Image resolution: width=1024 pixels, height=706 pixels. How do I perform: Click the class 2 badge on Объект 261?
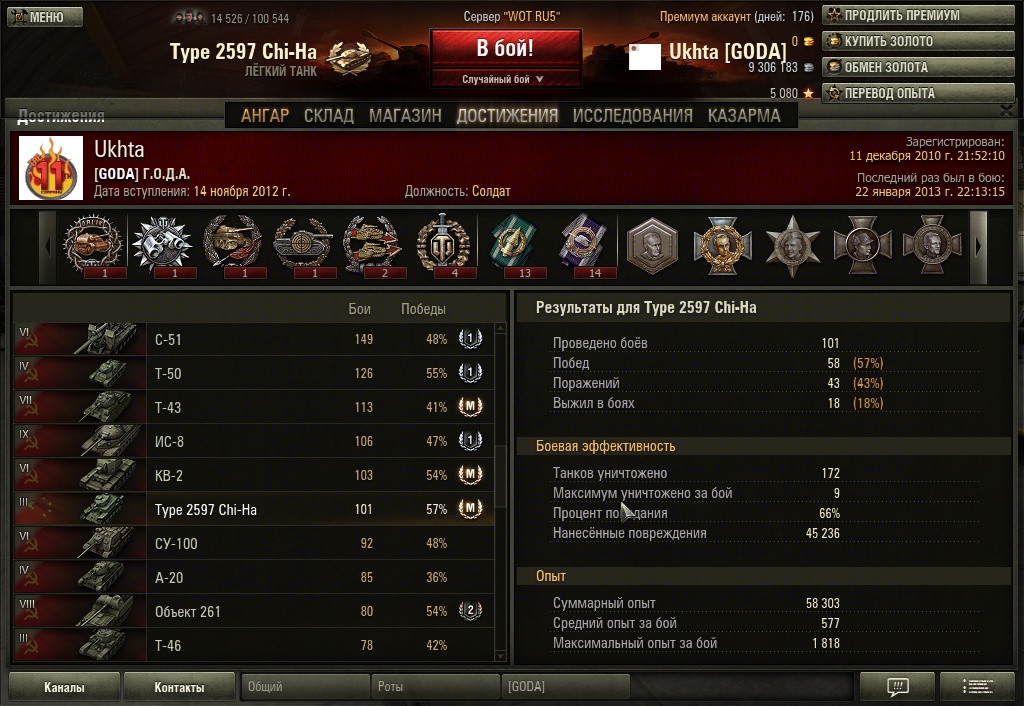470,610
